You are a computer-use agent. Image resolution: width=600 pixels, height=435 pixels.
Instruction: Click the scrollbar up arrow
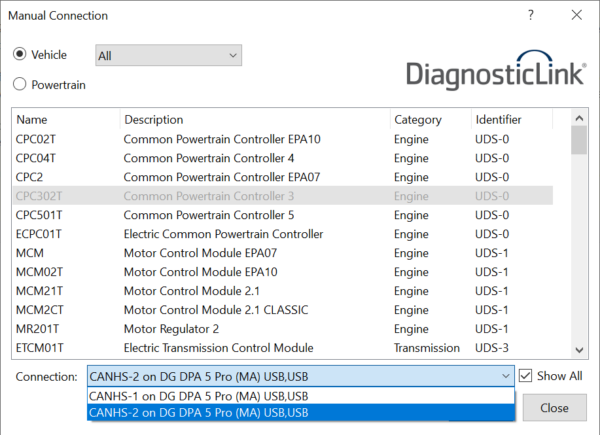579,118
